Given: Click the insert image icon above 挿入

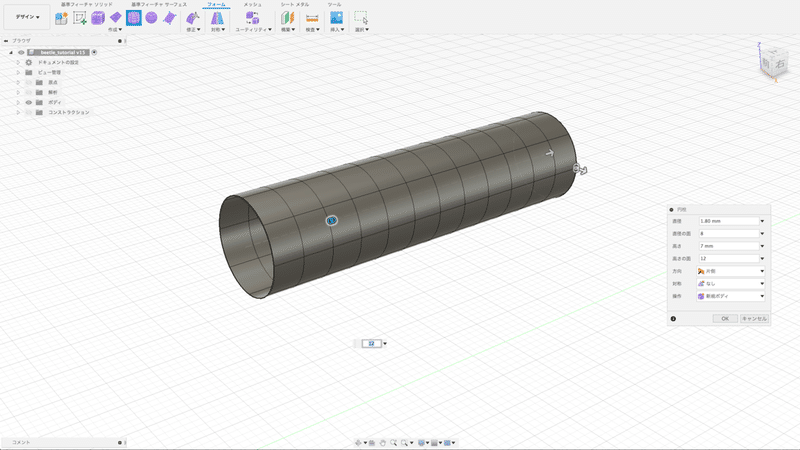Looking at the screenshot, I should 337,18.
